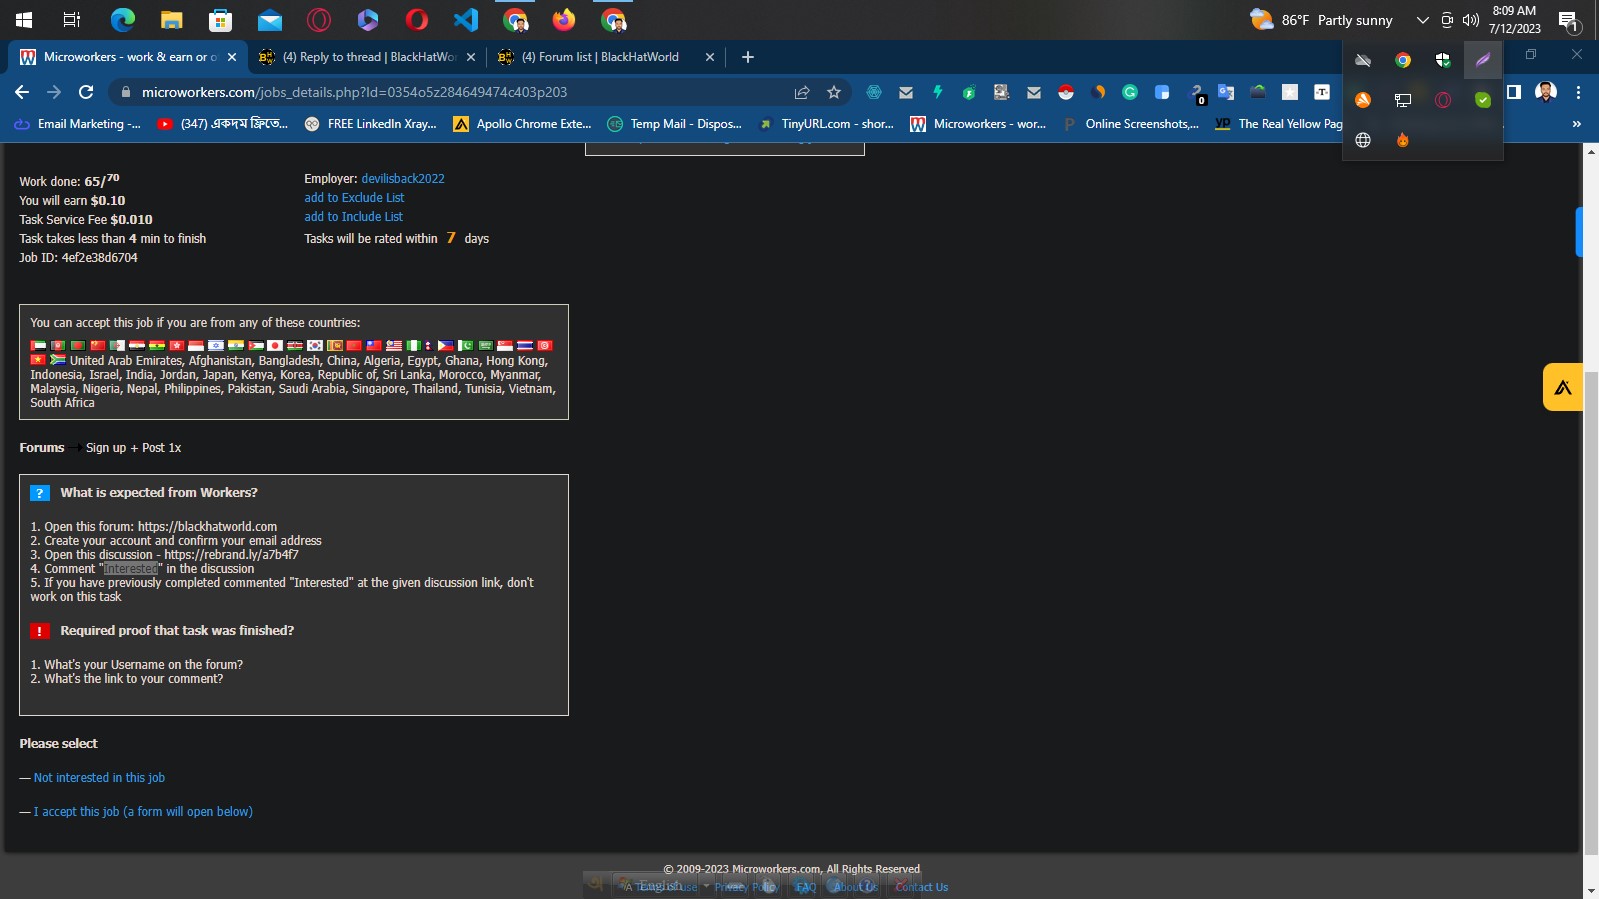Open the clock showing 8:09 AM
Screen dimensions: 1599x899
tap(1514, 20)
